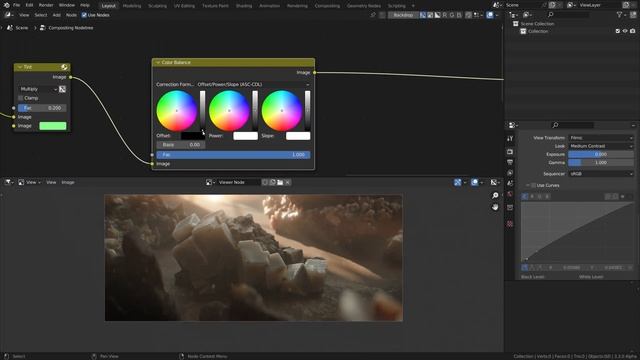Screen dimensions: 640x360
Task: Open the Image menu in image editor
Action: pyautogui.click(x=68, y=182)
